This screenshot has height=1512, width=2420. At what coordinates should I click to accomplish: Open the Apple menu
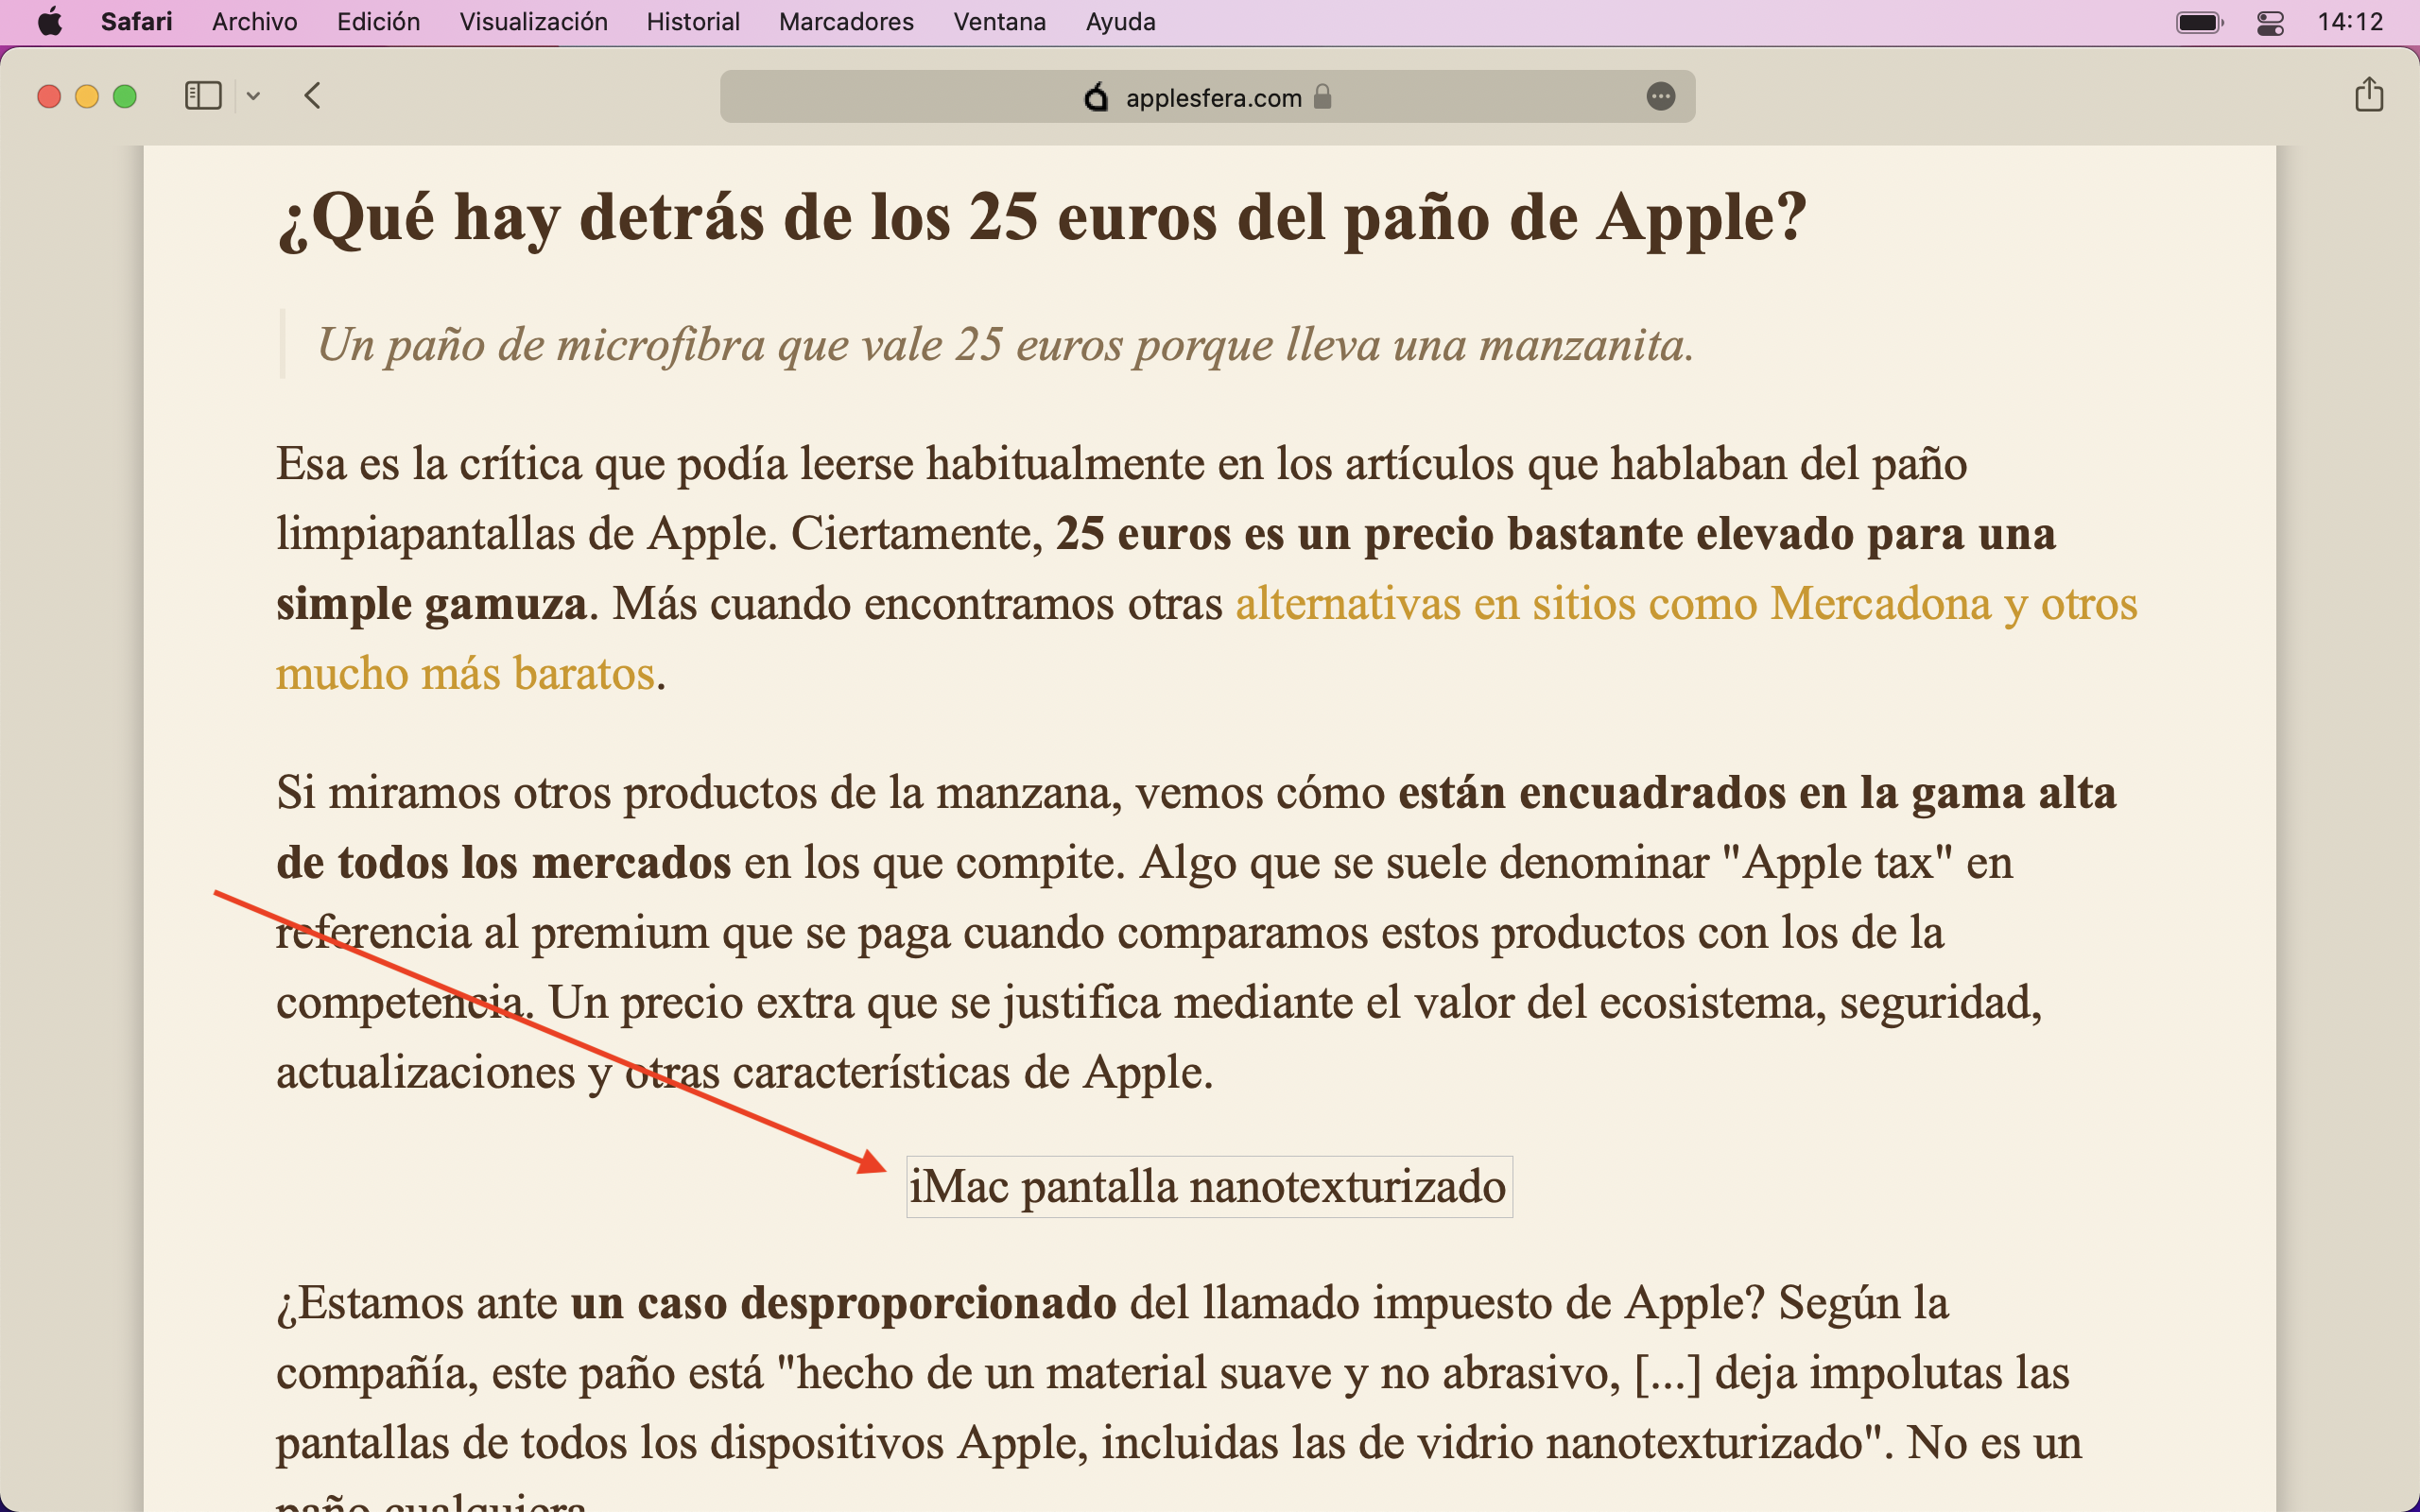tap(49, 22)
